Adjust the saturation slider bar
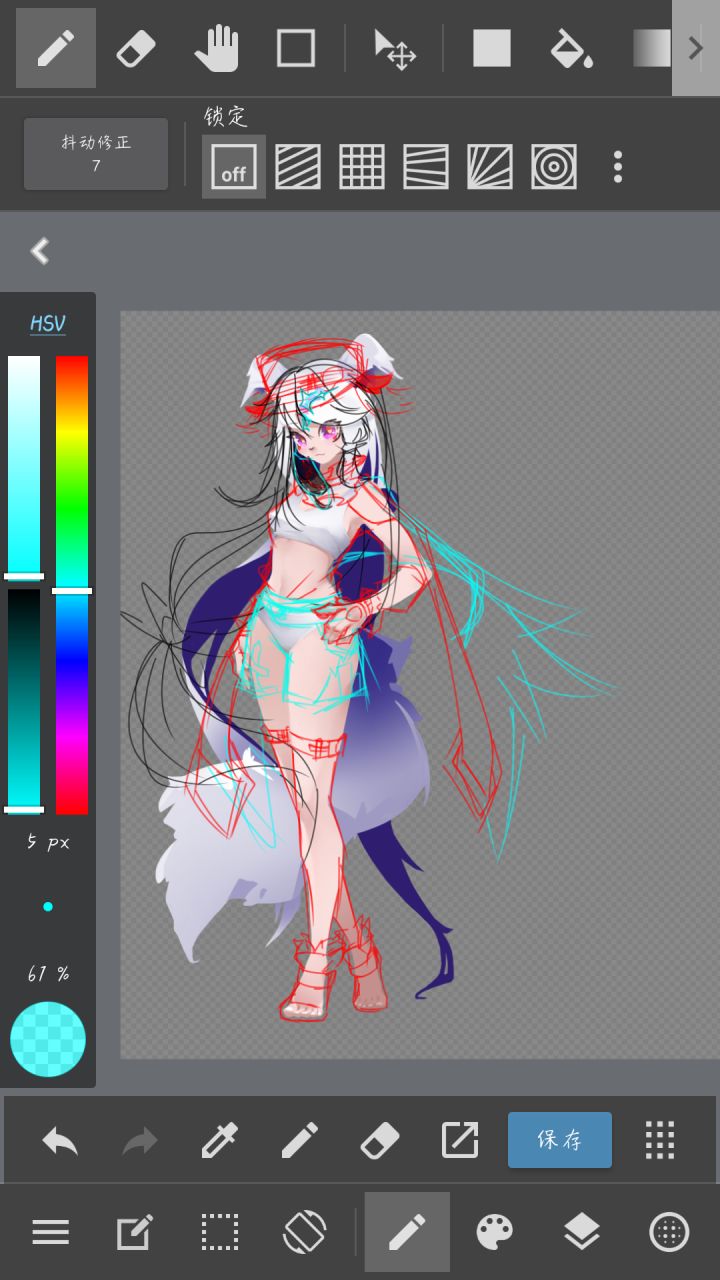This screenshot has width=720, height=1280. pos(24,466)
